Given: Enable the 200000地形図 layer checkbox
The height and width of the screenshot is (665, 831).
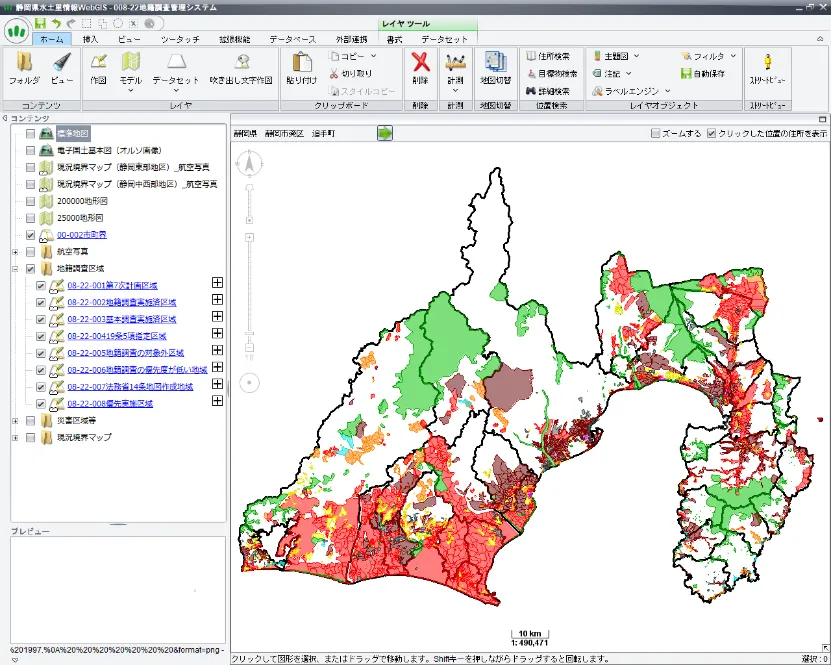Looking at the screenshot, I should tap(30, 201).
